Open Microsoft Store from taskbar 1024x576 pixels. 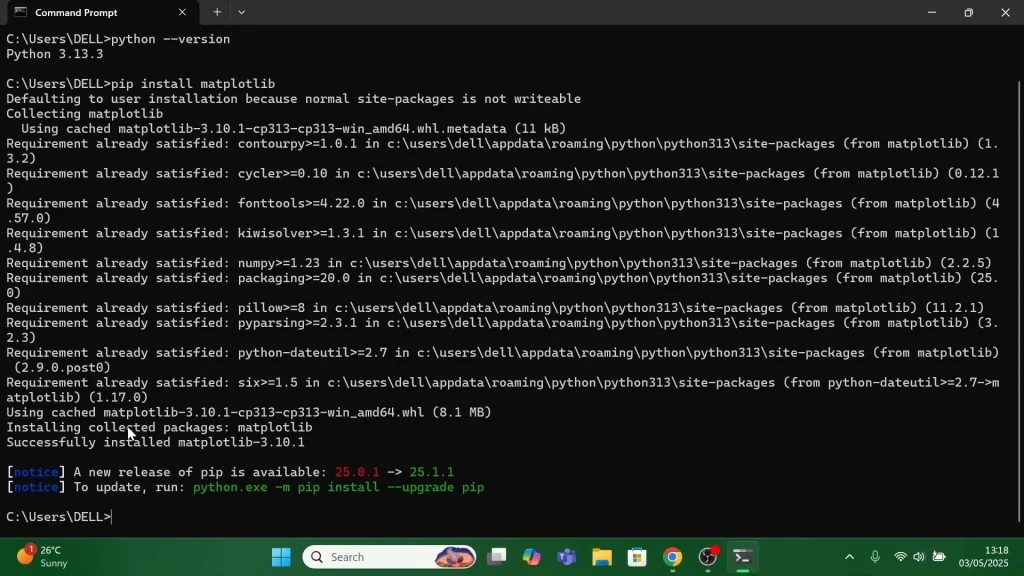(637, 557)
